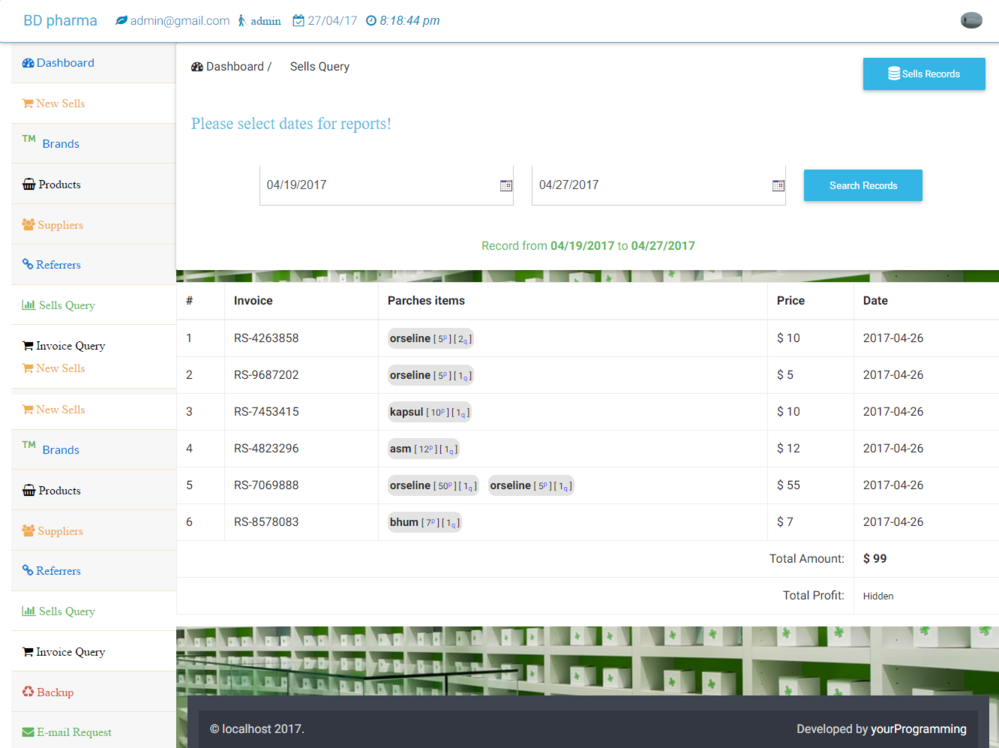Open the Backup menu item in the sidebar
Viewport: 999px width, 748px height.
click(55, 692)
